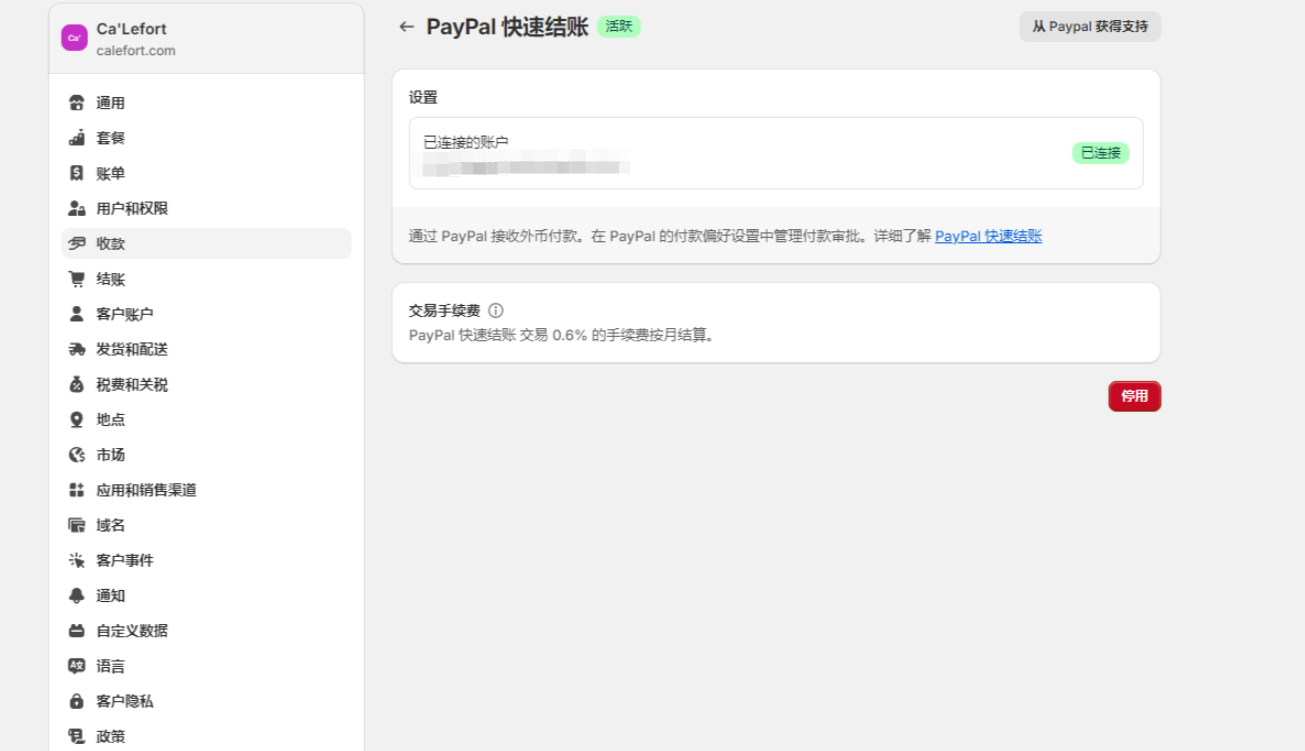Open 政策 policies settings
This screenshot has width=1305, height=751.
(x=206, y=736)
